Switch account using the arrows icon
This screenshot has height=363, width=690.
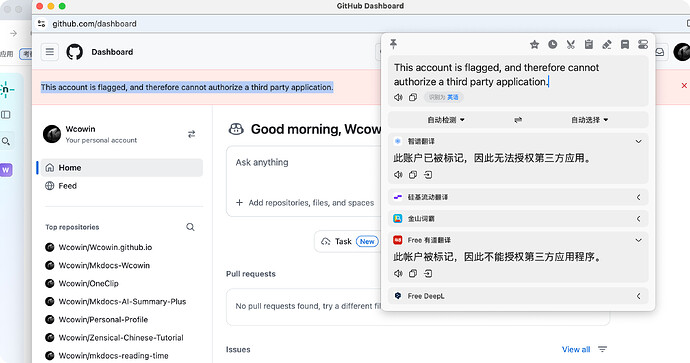pyautogui.click(x=191, y=134)
